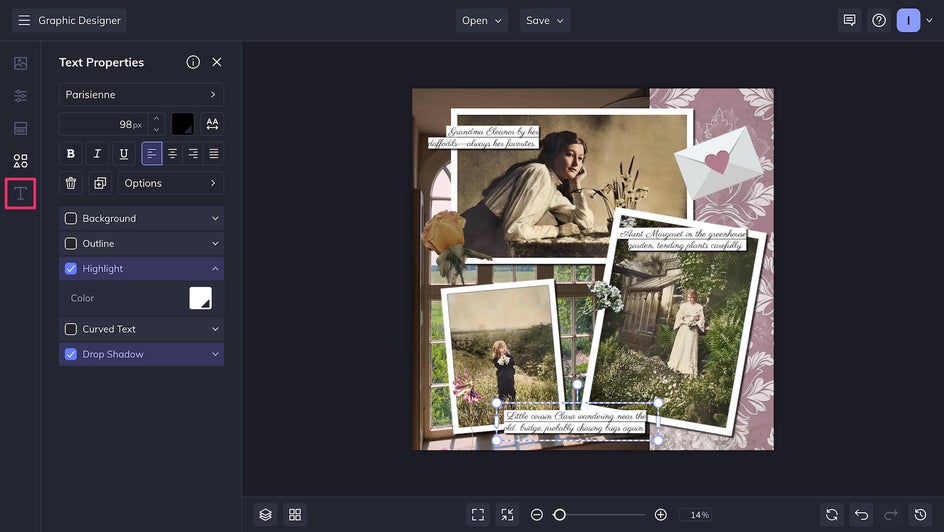
Task: Click zoom in plus icon
Action: pos(660,514)
